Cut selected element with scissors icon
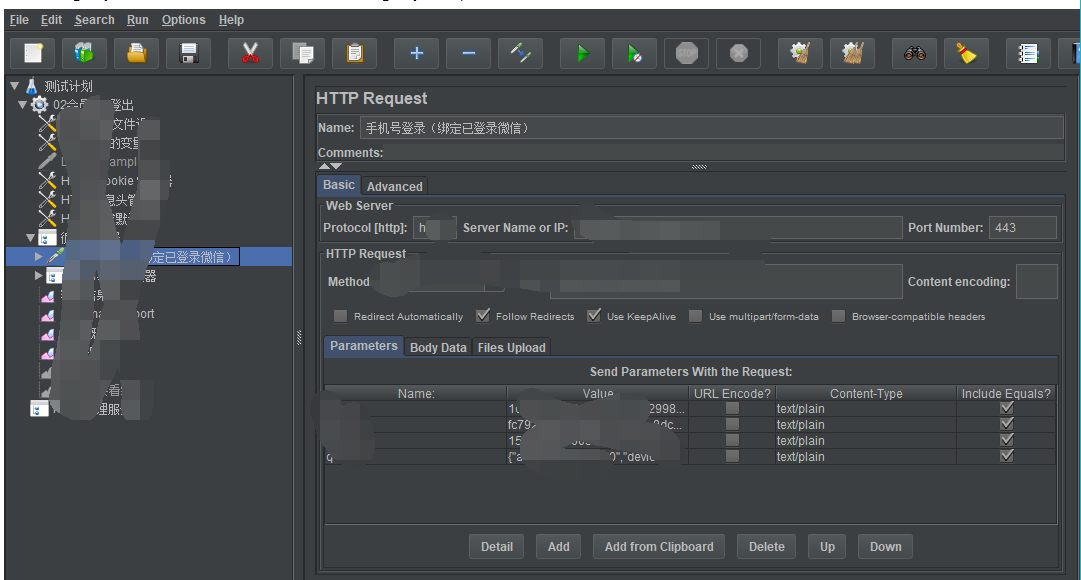Image resolution: width=1081 pixels, height=580 pixels. (x=250, y=53)
